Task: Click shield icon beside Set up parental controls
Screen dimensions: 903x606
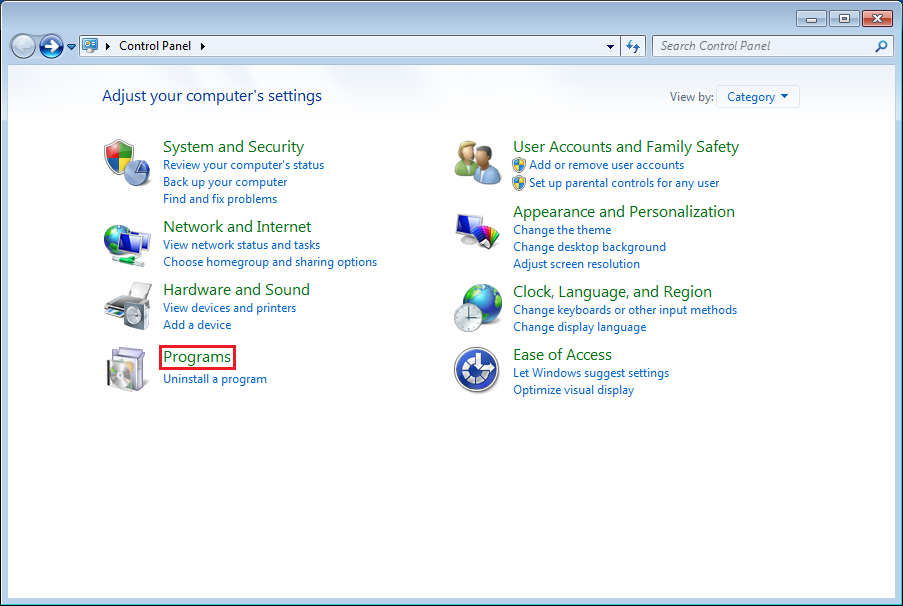Action: point(519,183)
